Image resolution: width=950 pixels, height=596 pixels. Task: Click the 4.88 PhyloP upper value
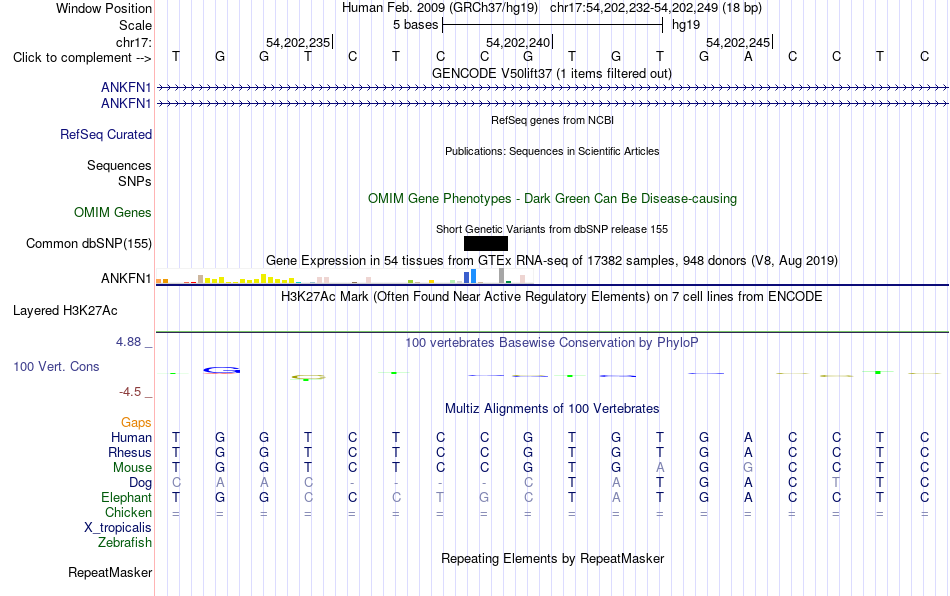pos(128,342)
